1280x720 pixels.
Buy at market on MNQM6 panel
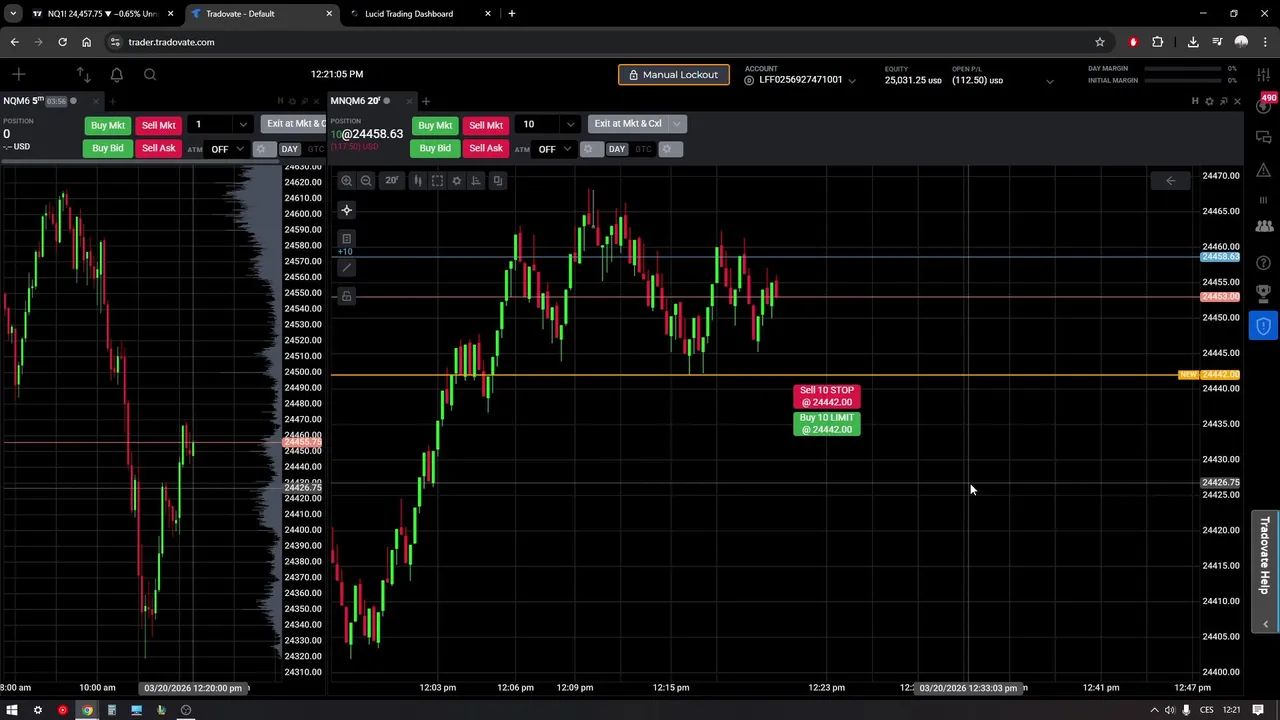pyautogui.click(x=435, y=125)
